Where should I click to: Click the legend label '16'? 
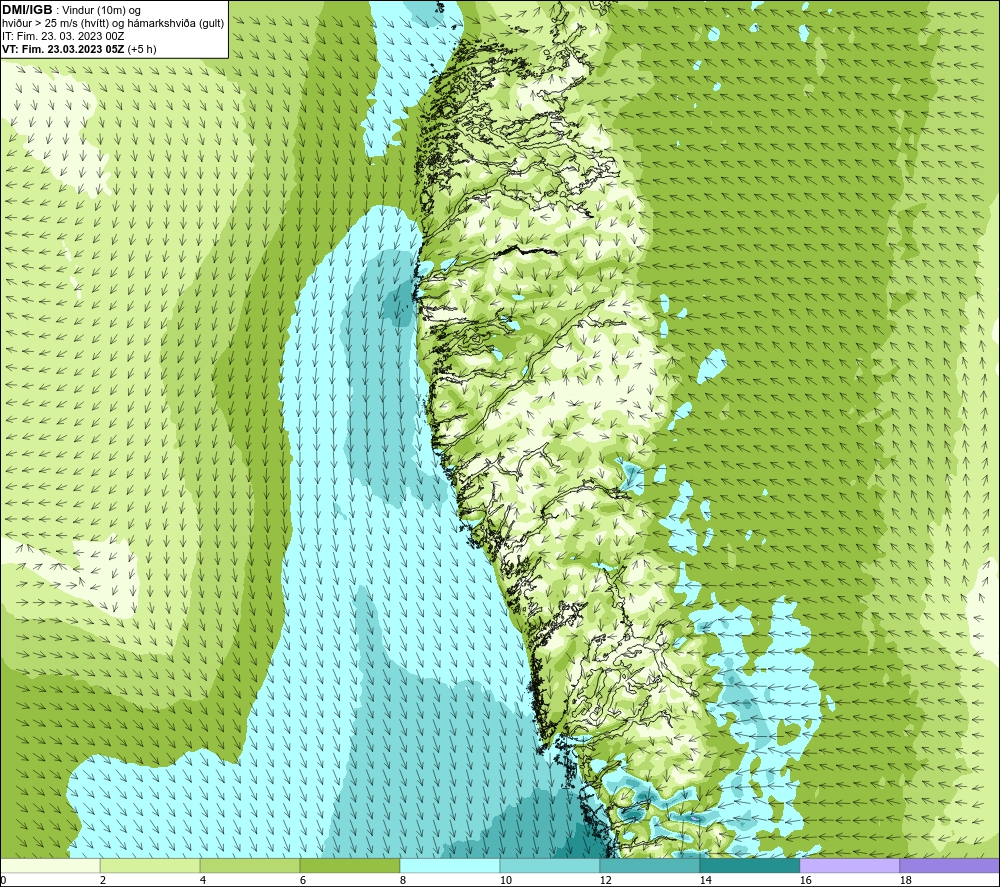[x=805, y=881]
